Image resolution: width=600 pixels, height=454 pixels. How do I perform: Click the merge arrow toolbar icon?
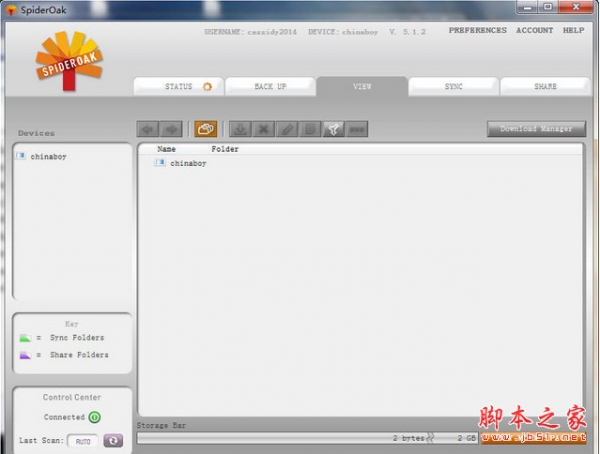point(333,129)
